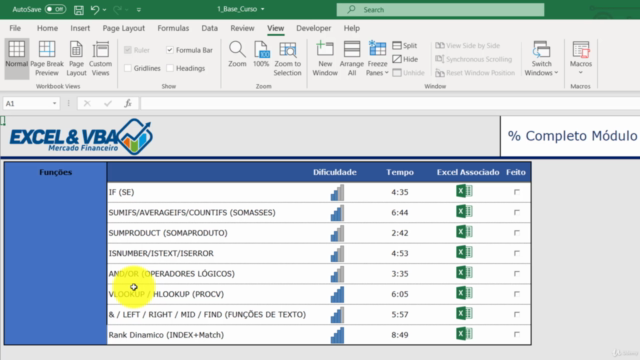Click the Funções section header
Screen dimensions: 640x360
coord(56,172)
